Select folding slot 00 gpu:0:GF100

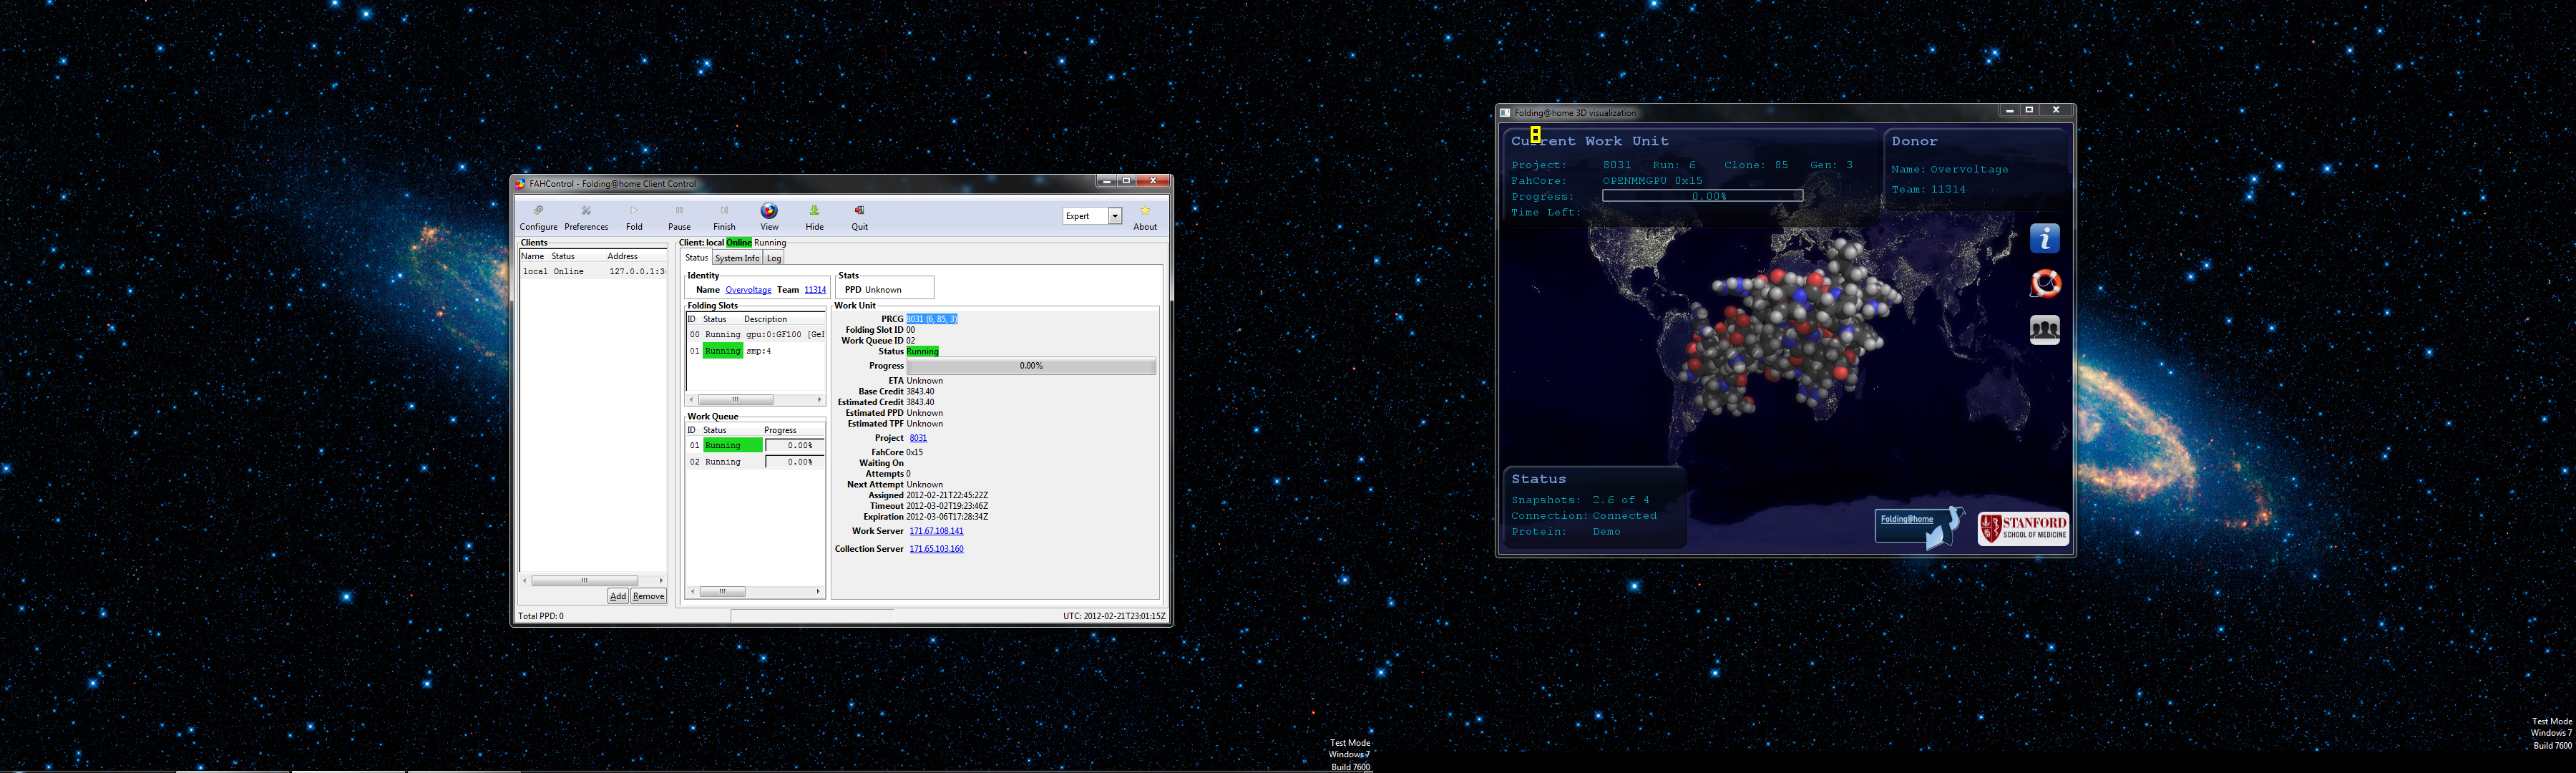[x=755, y=335]
